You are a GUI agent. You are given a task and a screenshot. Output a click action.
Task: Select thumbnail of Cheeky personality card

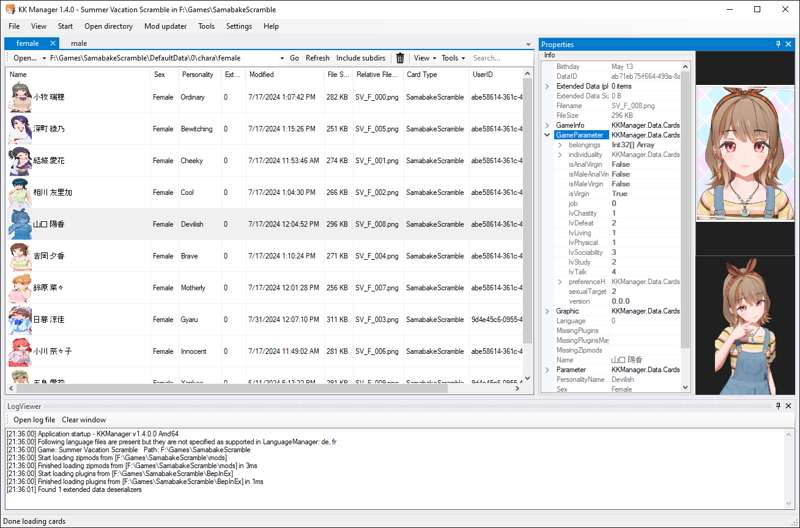click(x=20, y=161)
